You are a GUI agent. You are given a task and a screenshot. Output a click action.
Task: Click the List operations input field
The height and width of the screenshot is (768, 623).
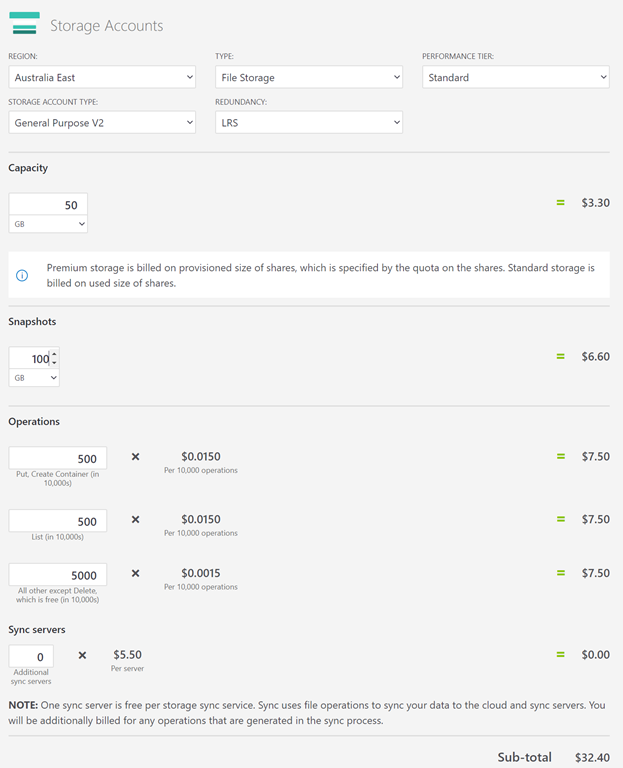point(57,520)
